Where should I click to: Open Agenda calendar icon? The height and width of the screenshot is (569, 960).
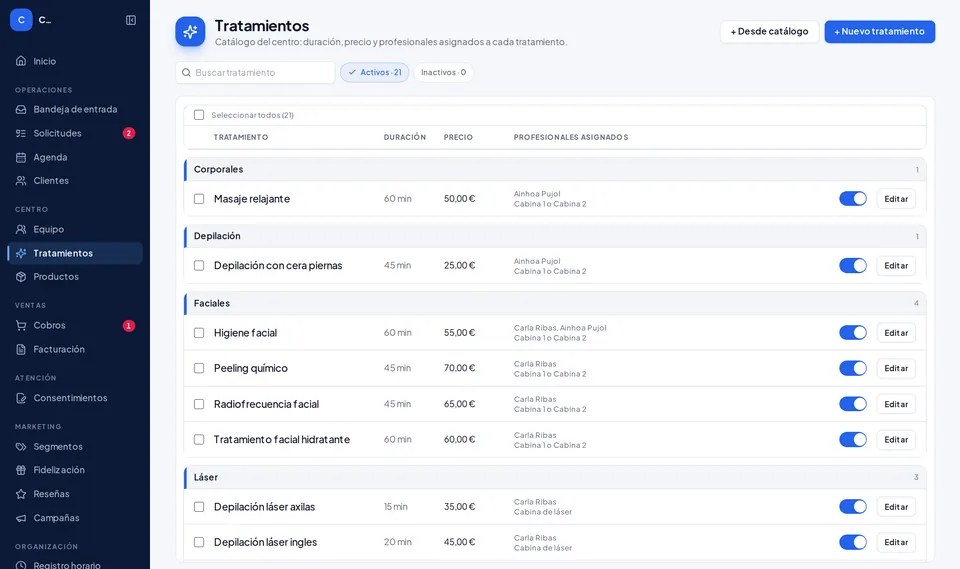point(21,157)
